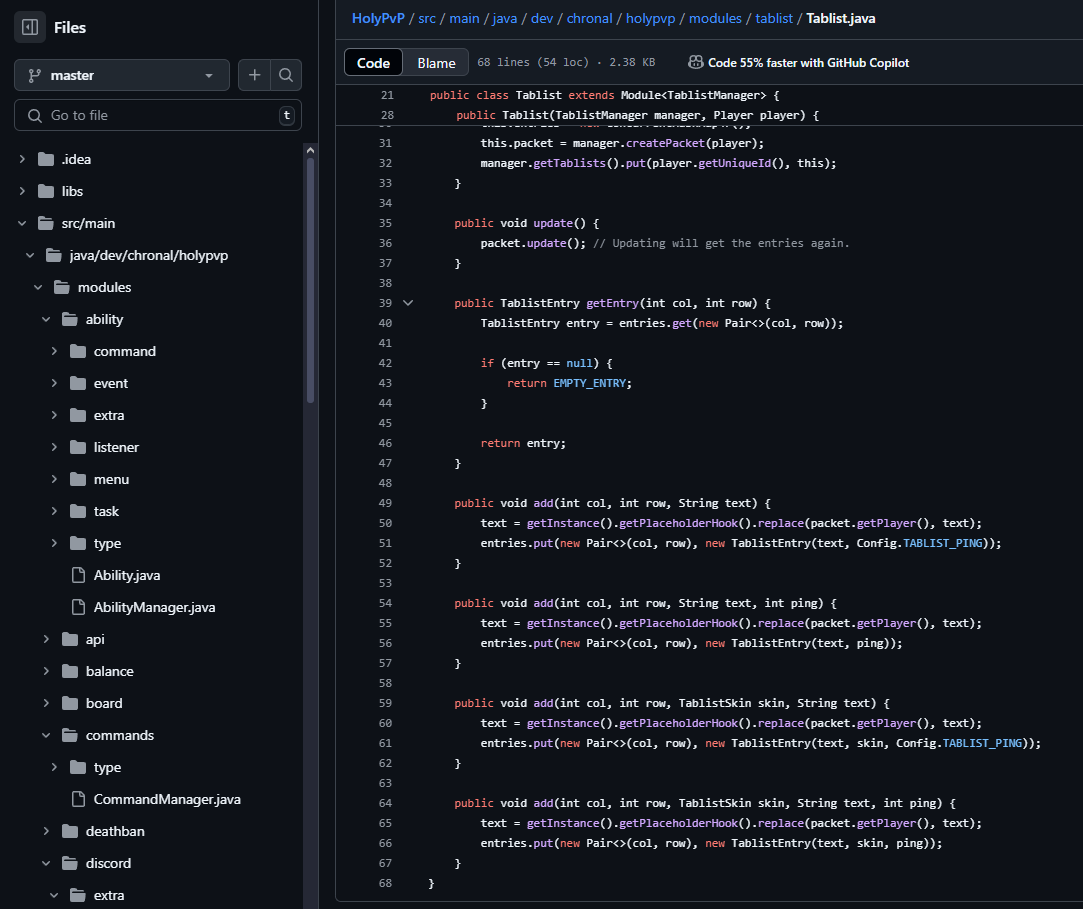This screenshot has height=909, width=1083.
Task: Expand the board folder chevron
Action: (x=46, y=703)
